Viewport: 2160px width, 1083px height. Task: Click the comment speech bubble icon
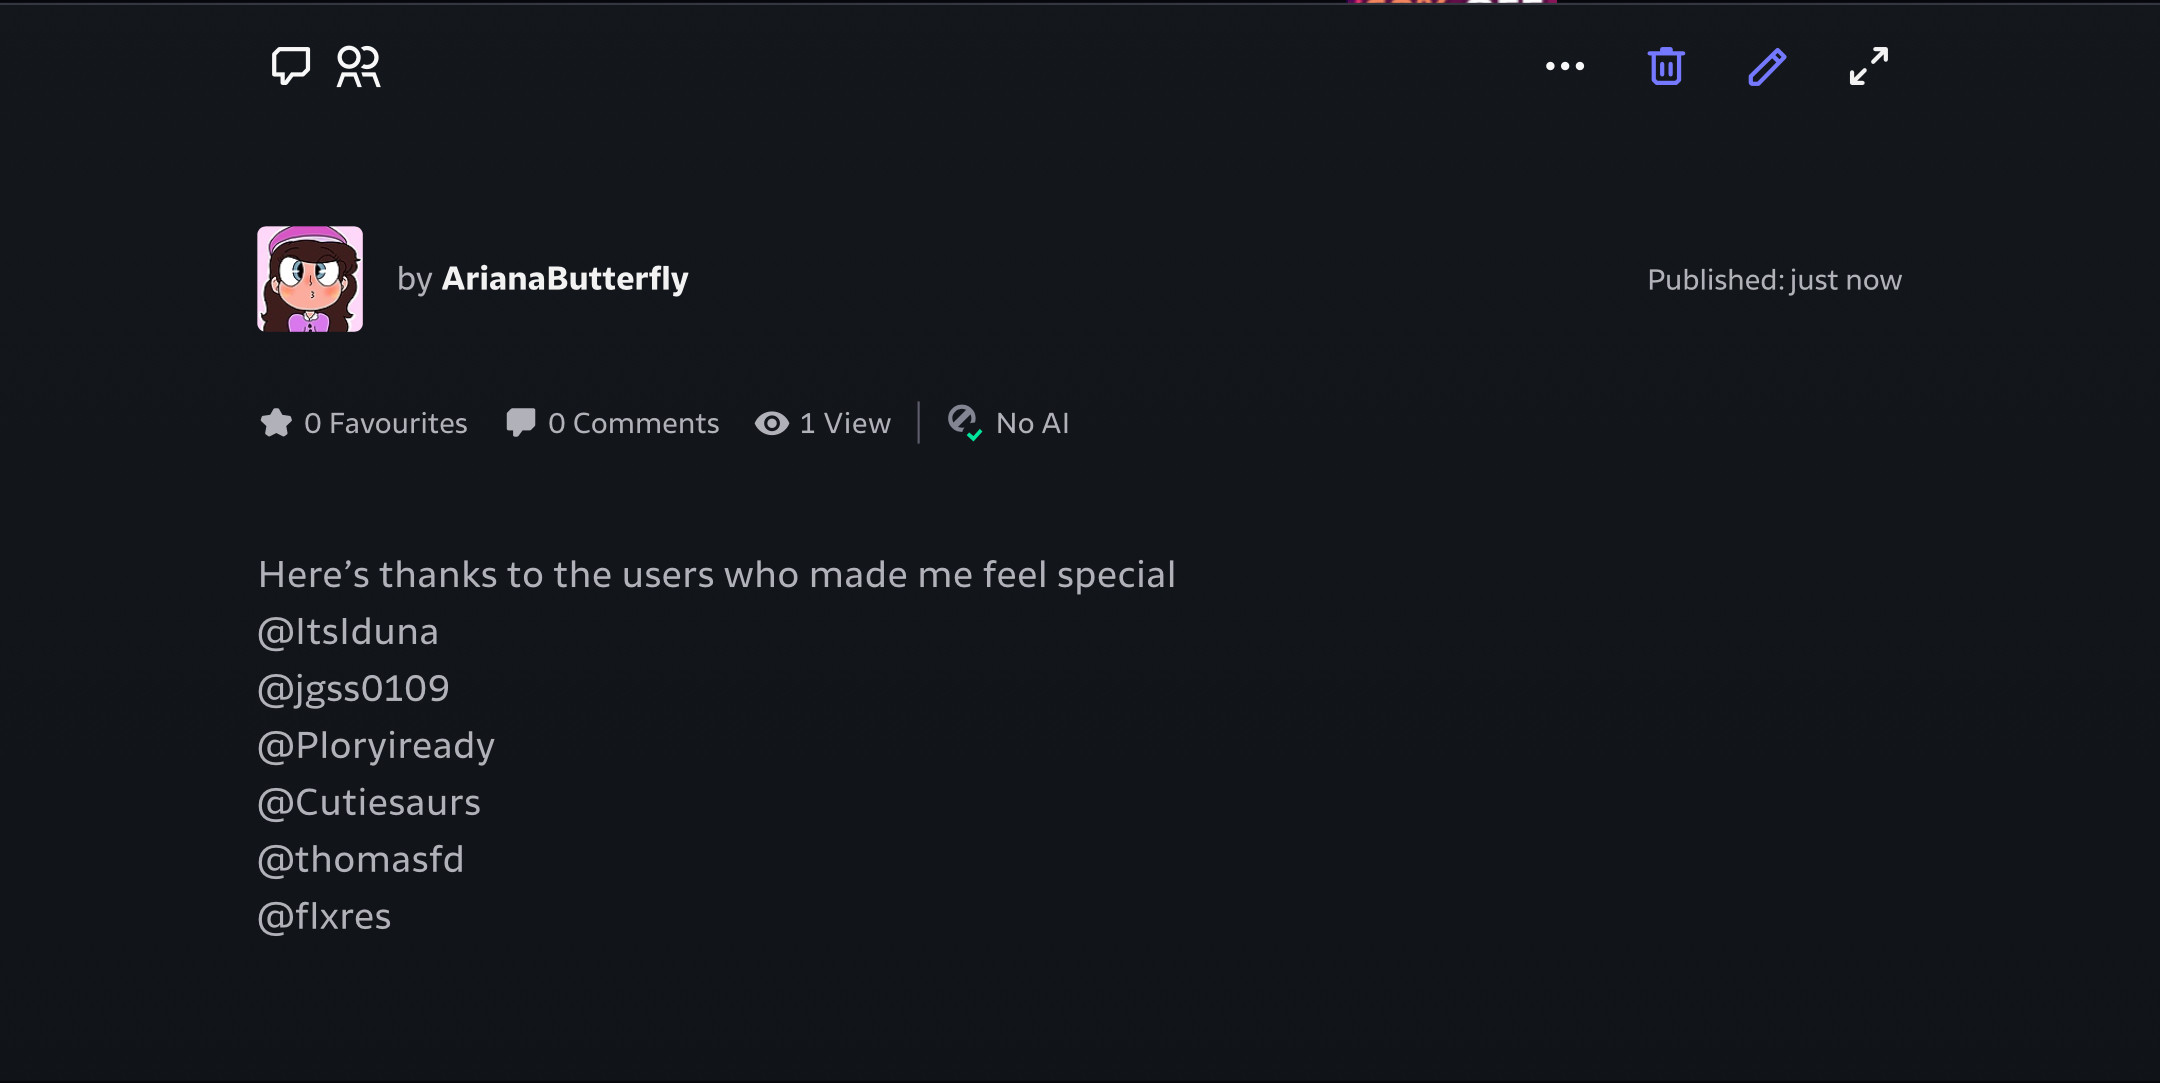291,66
